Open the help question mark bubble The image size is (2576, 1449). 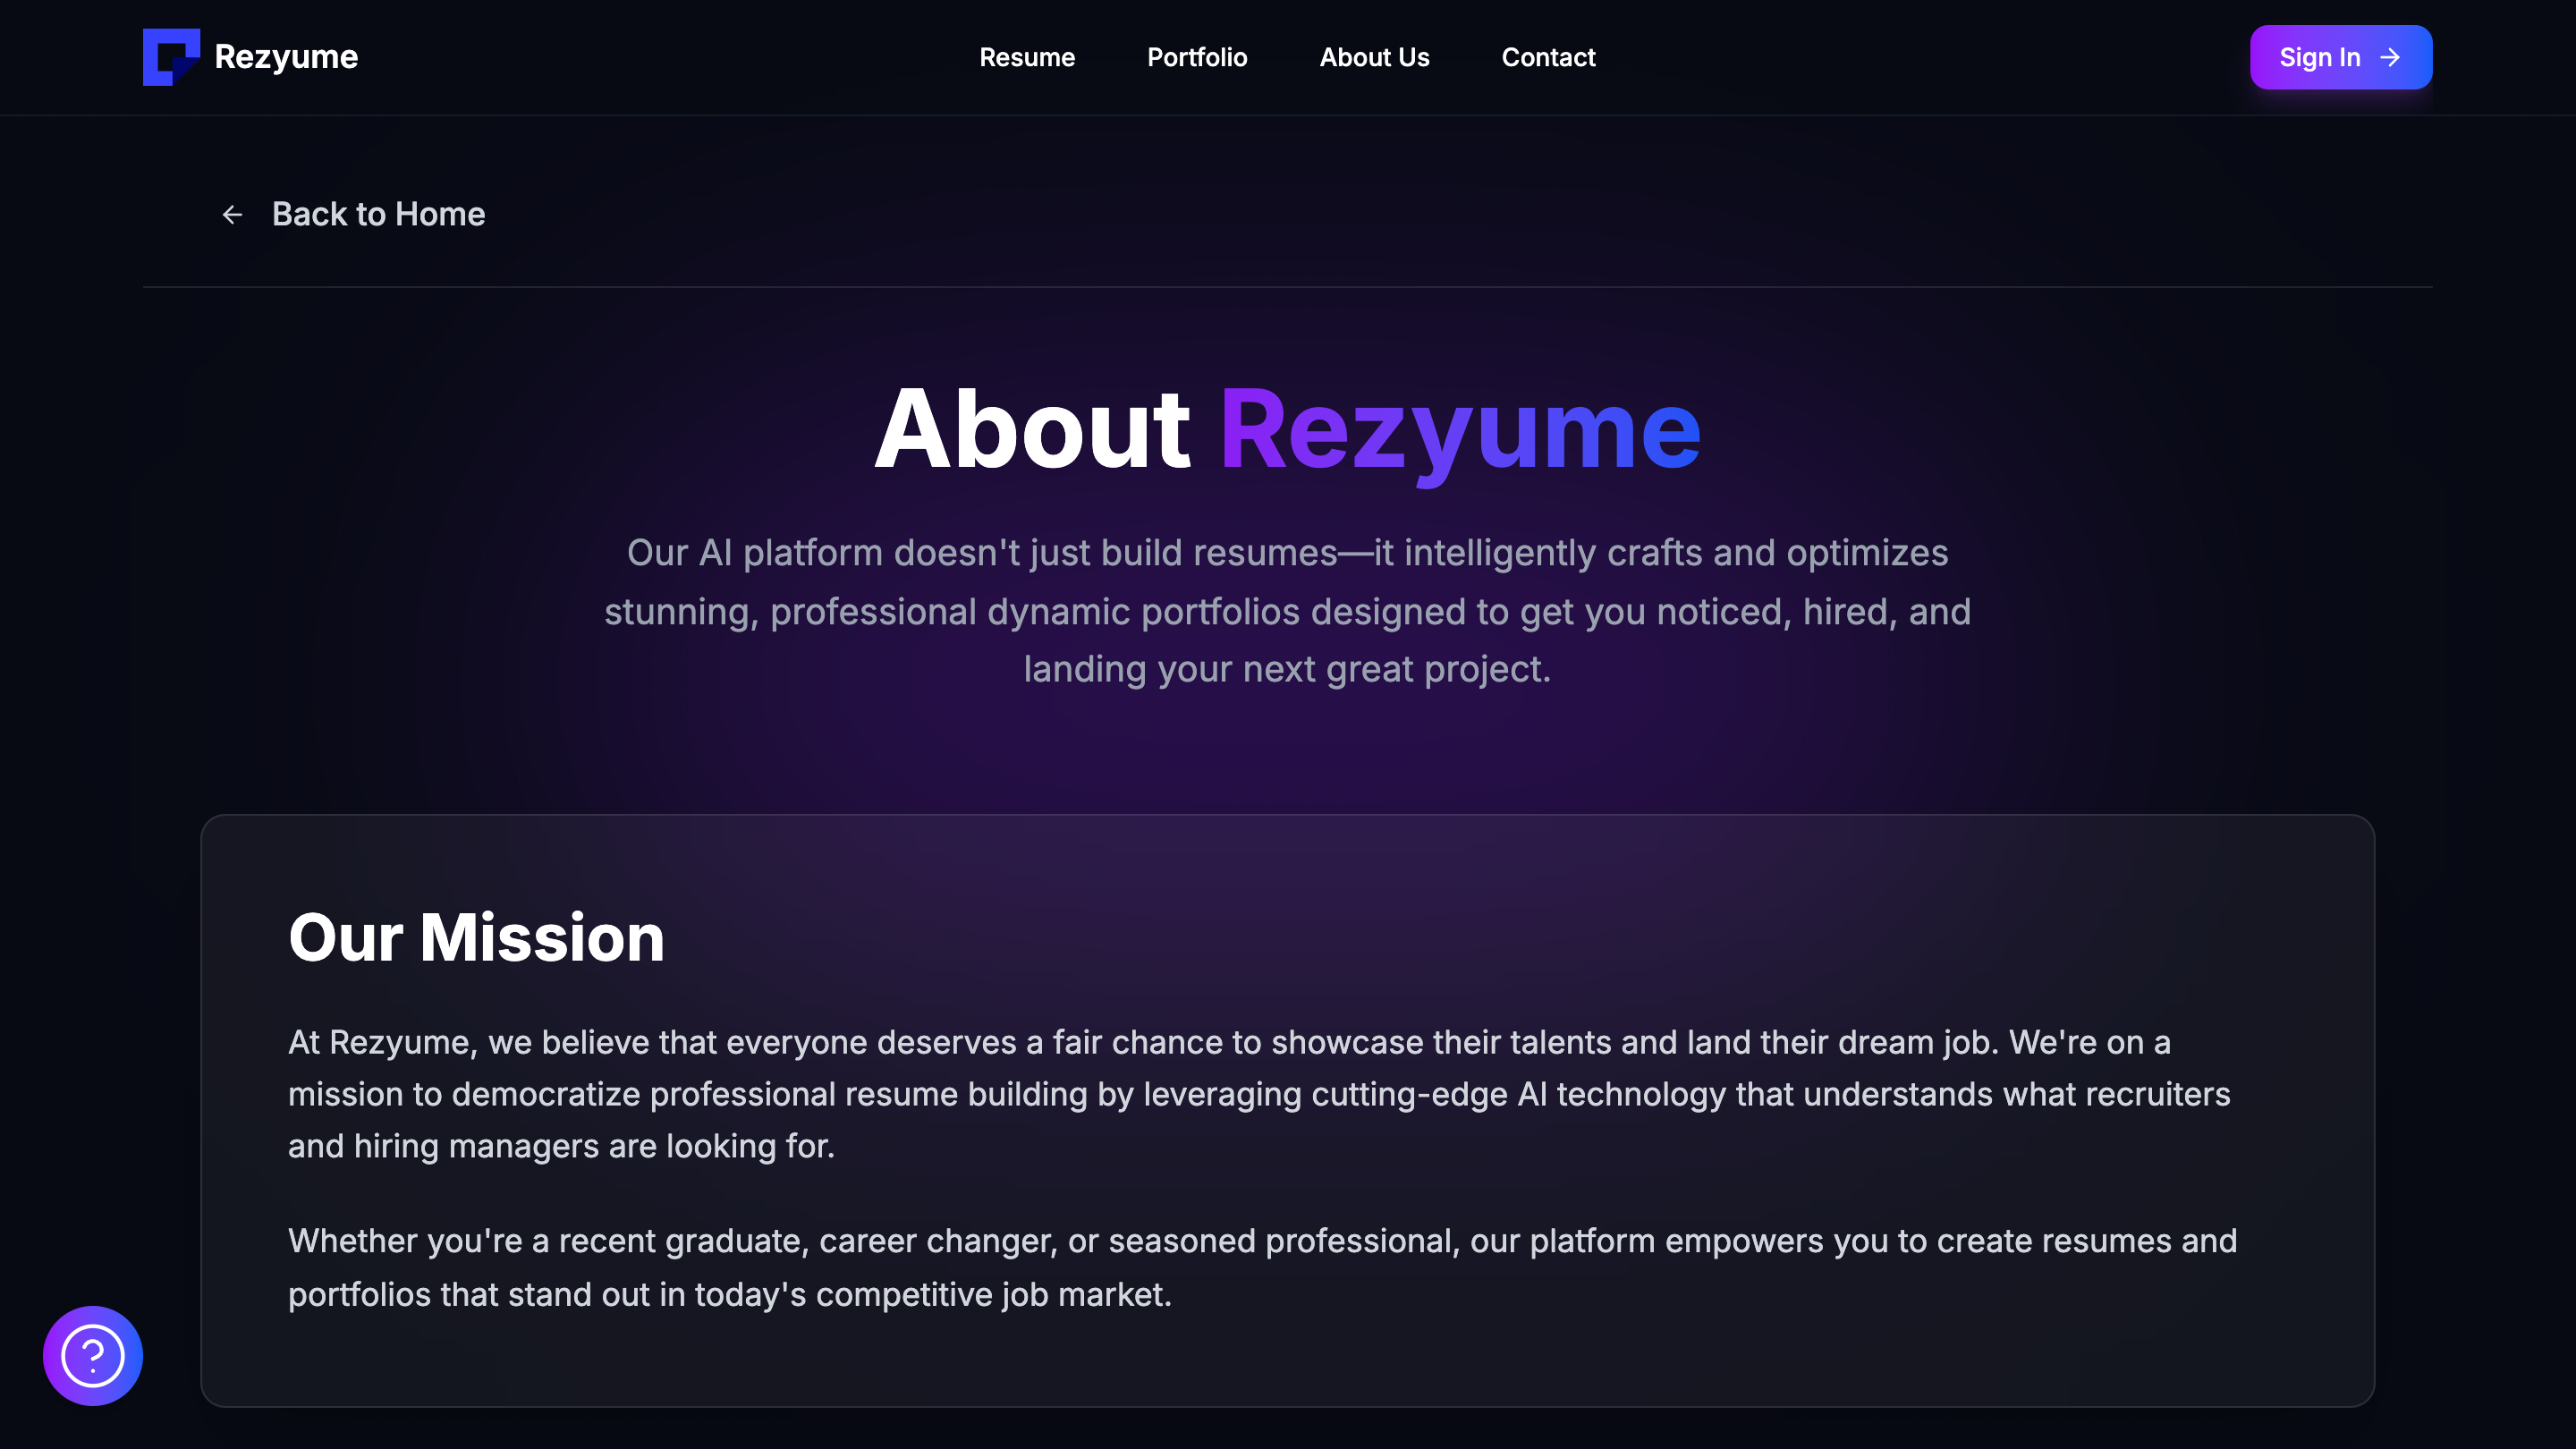(x=93, y=1356)
